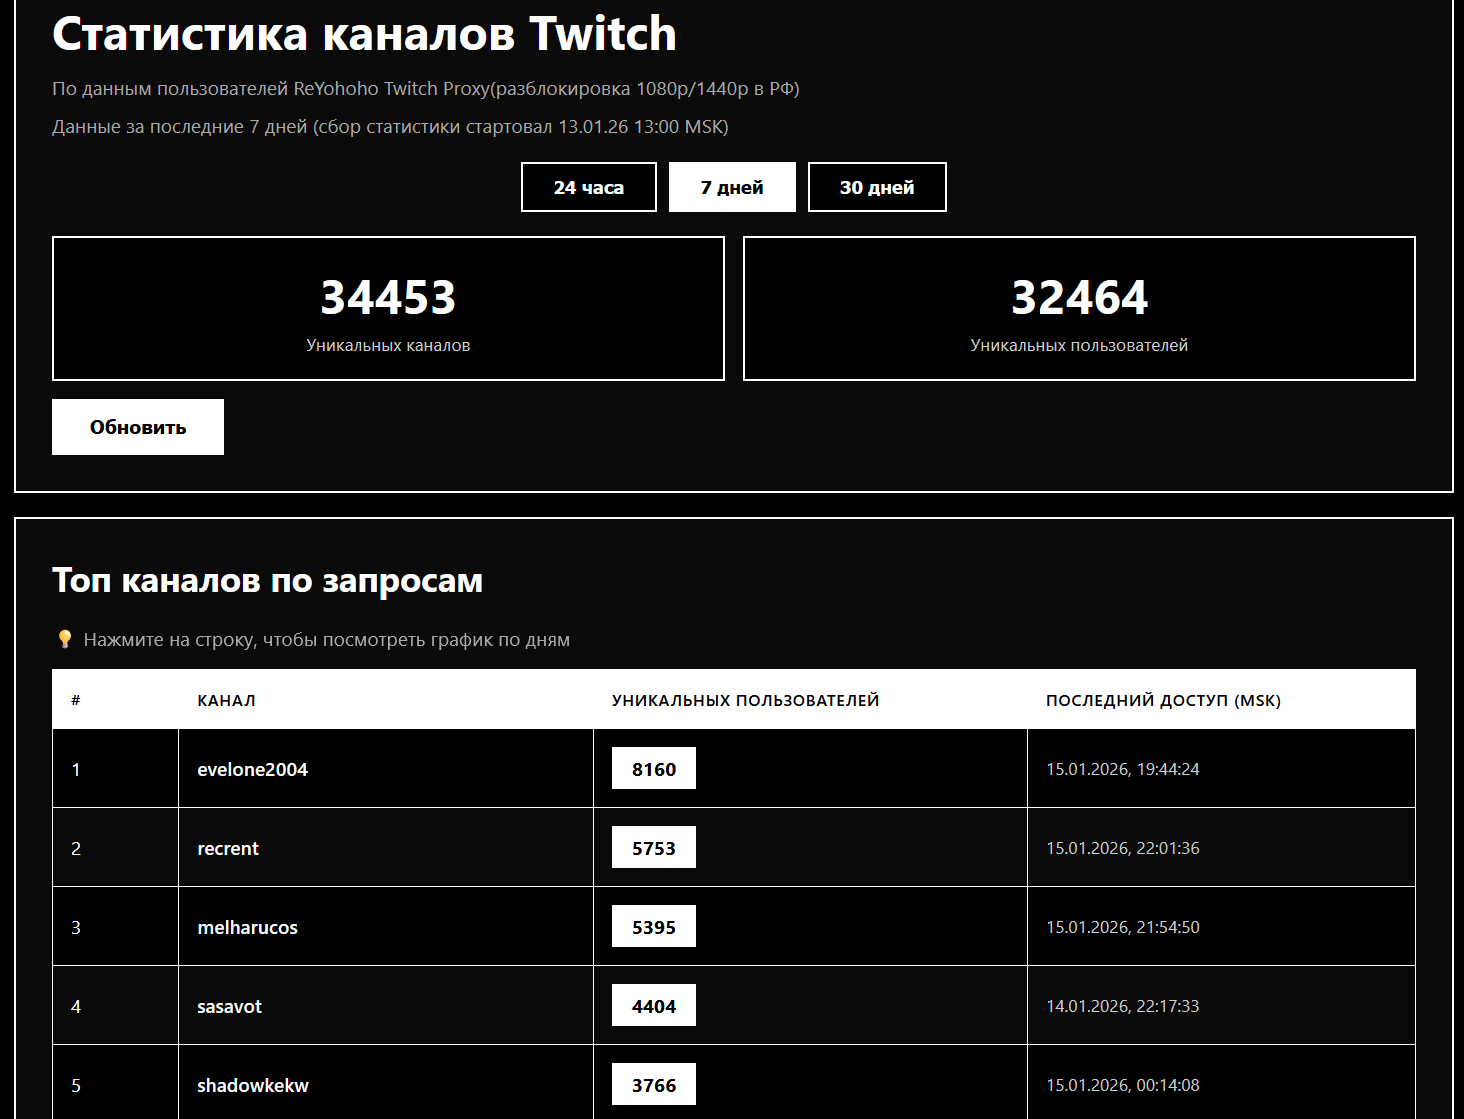Click the 3766 unique users badge
The height and width of the screenshot is (1119, 1464).
(654, 1085)
